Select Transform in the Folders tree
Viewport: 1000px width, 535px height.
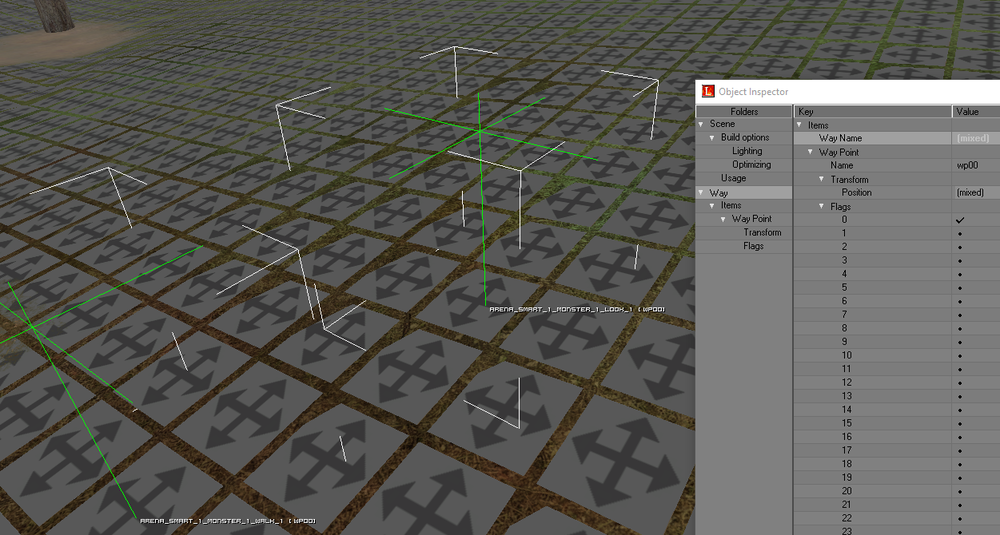click(x=762, y=233)
